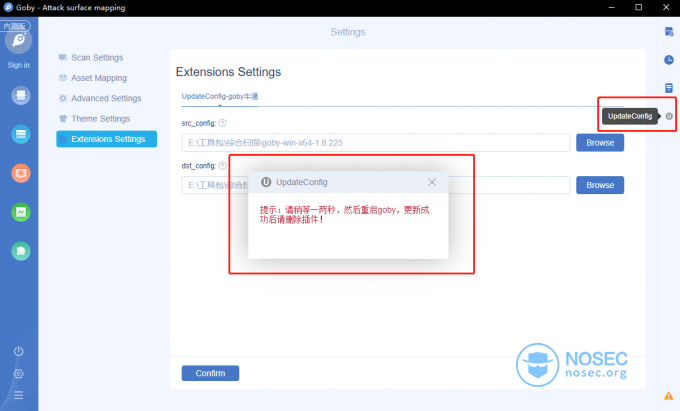Click the clock history icon in right toolbar

point(669,60)
